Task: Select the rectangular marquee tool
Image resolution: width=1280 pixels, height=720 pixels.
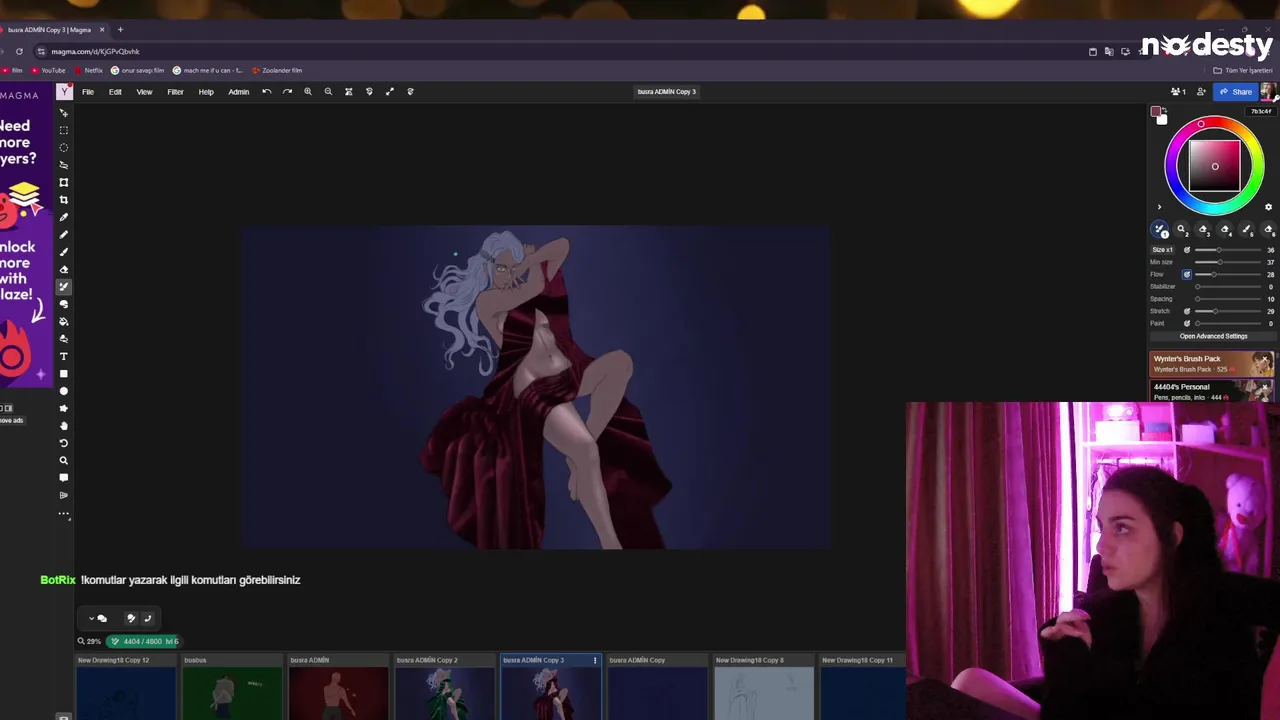Action: [x=64, y=130]
